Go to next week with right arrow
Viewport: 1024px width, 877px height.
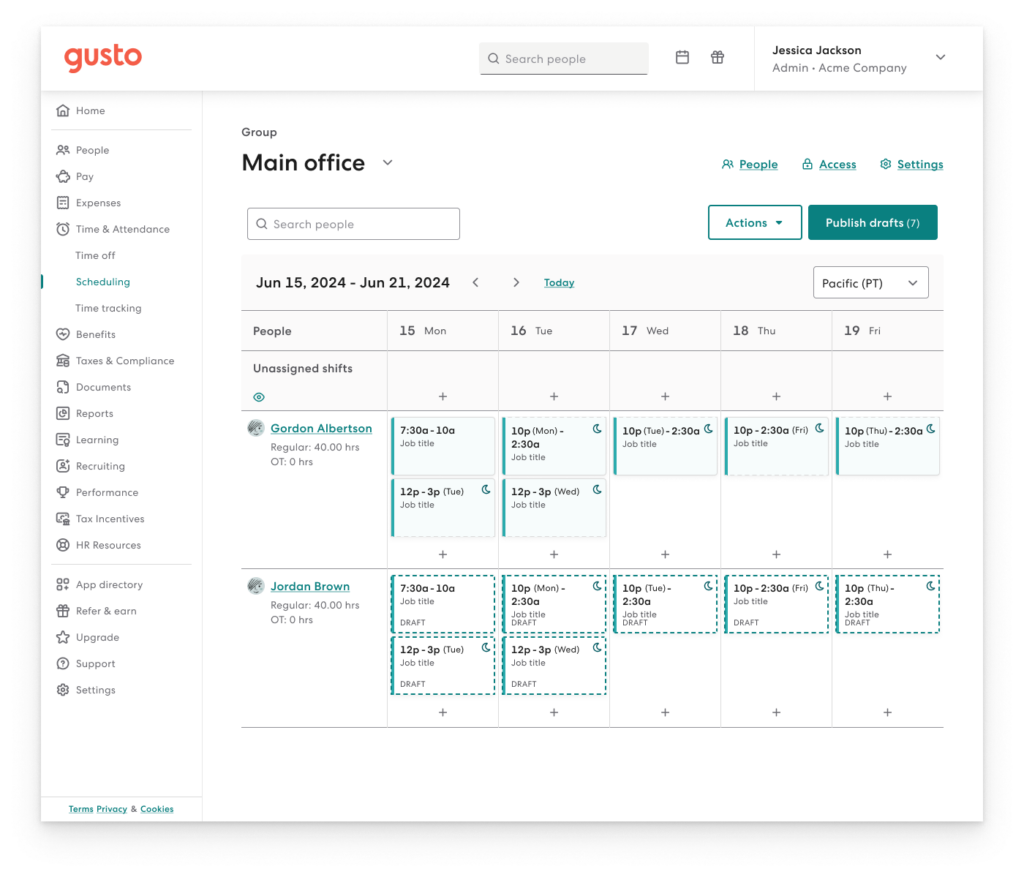[516, 283]
